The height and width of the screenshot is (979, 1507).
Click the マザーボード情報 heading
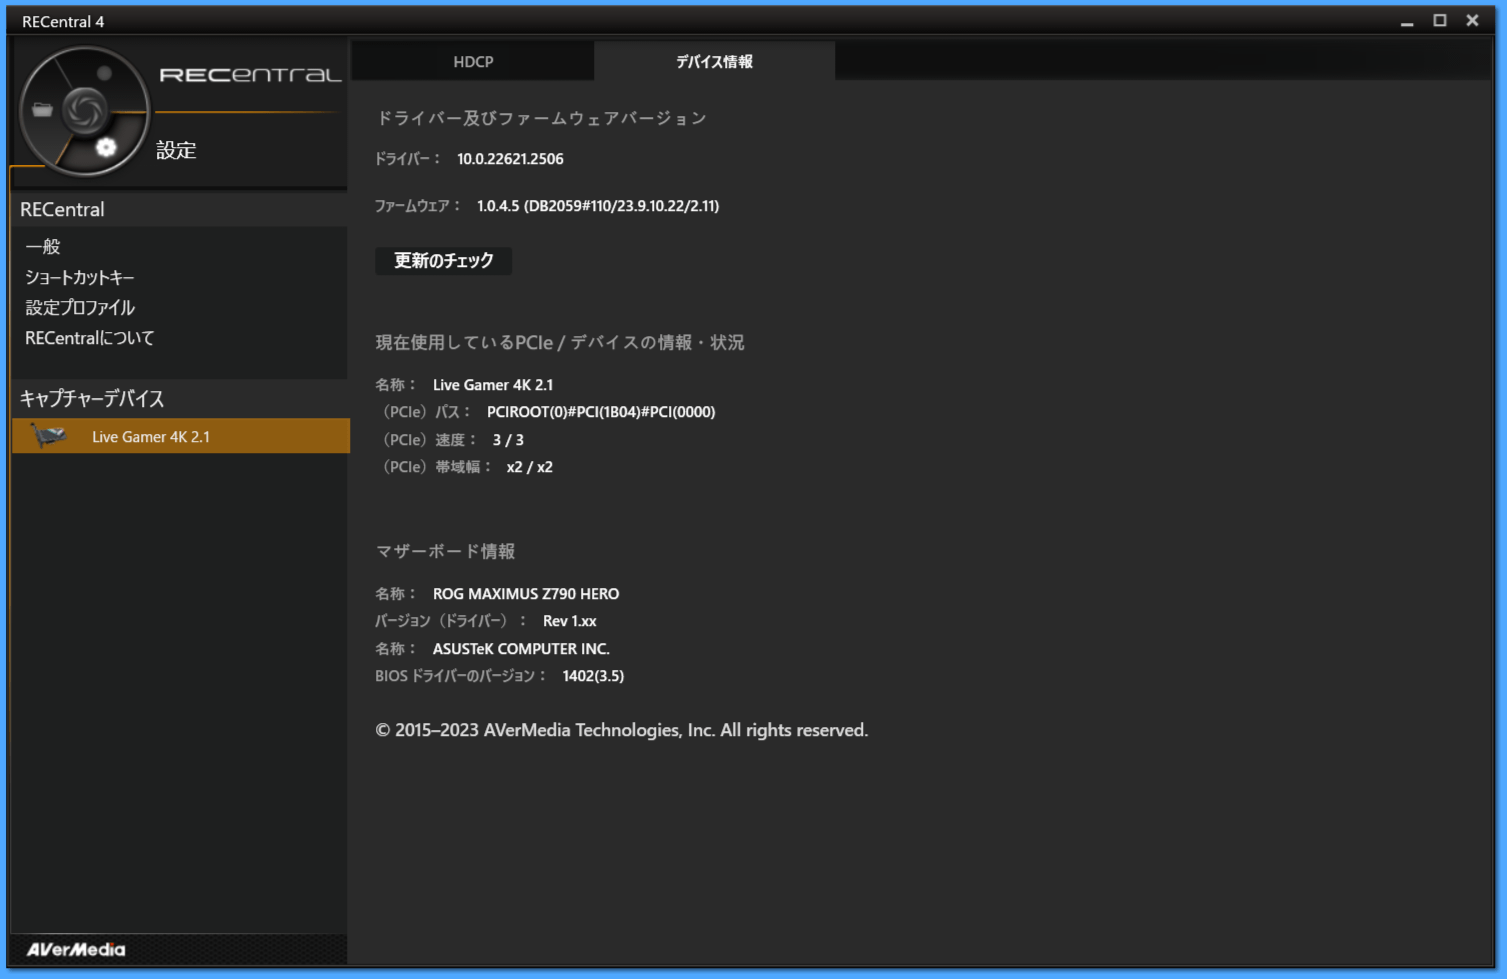tap(446, 551)
